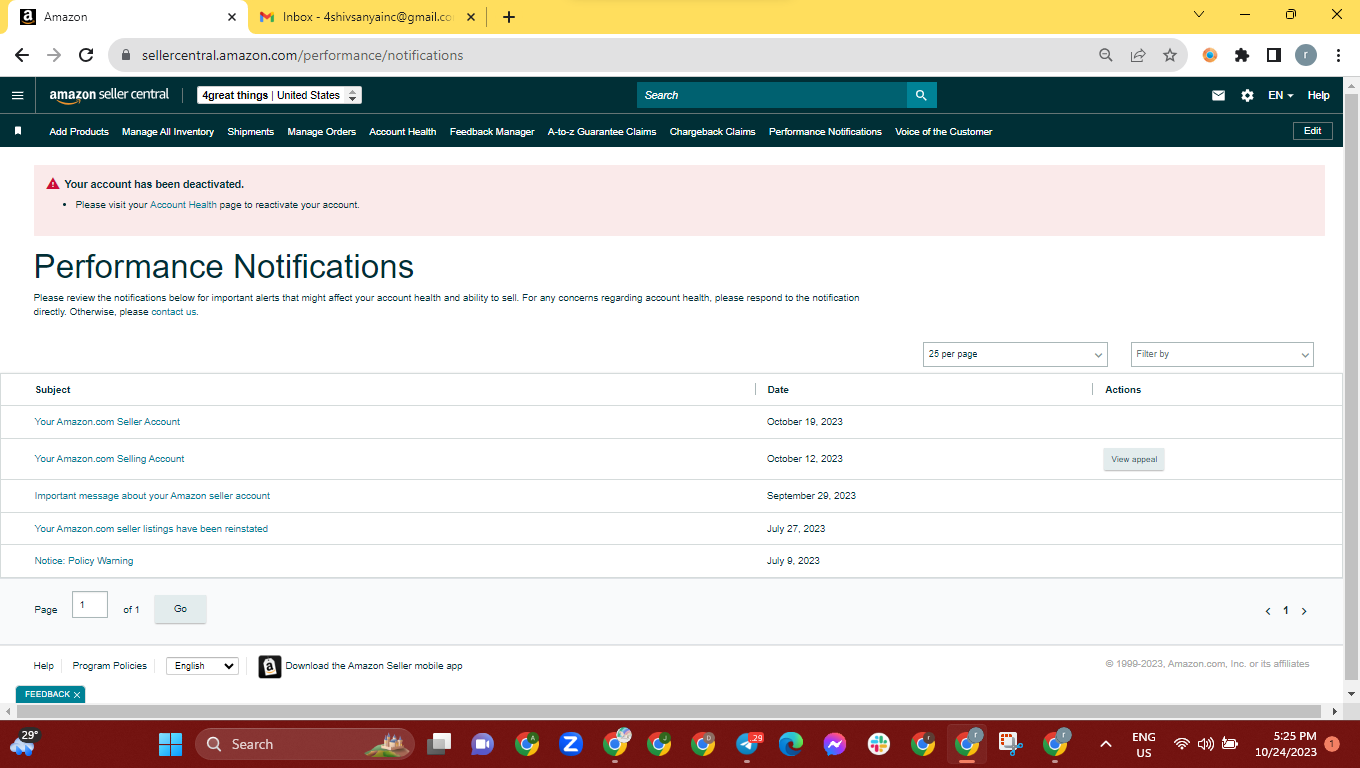1360x768 pixels.
Task: Open Feedback Manager in the nav bar
Action: click(x=492, y=132)
